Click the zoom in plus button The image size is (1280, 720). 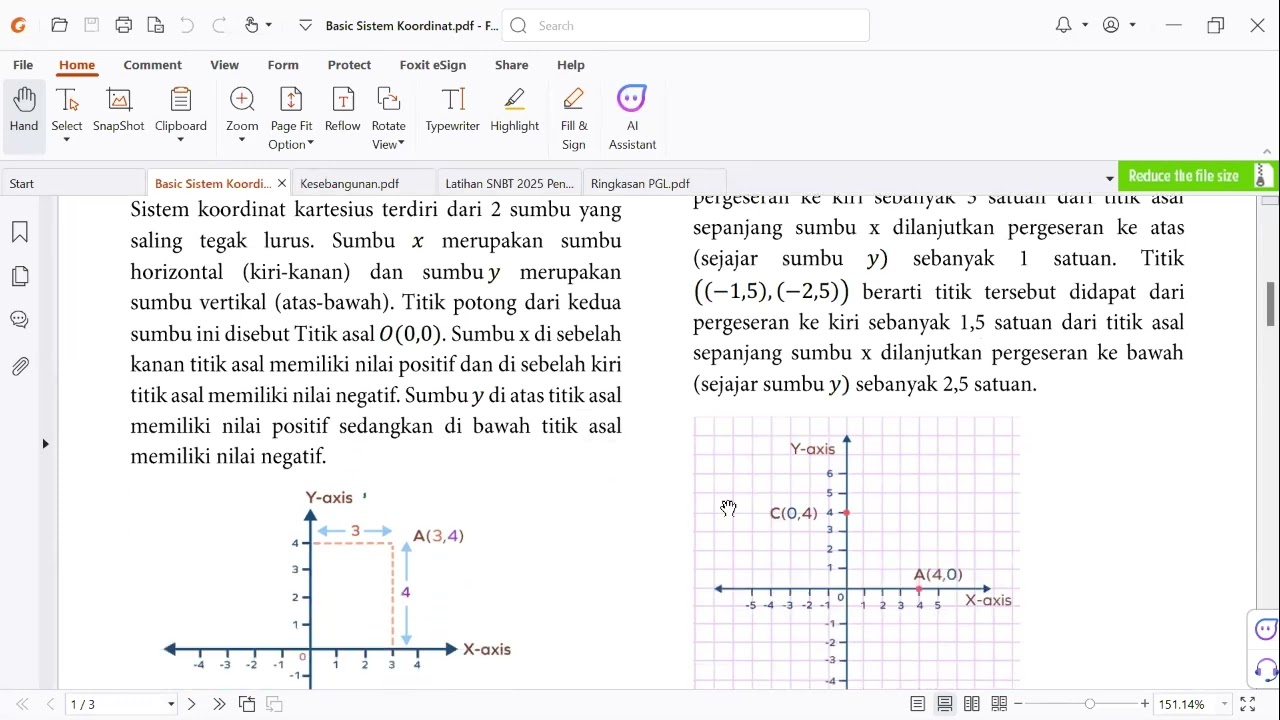pos(1145,705)
